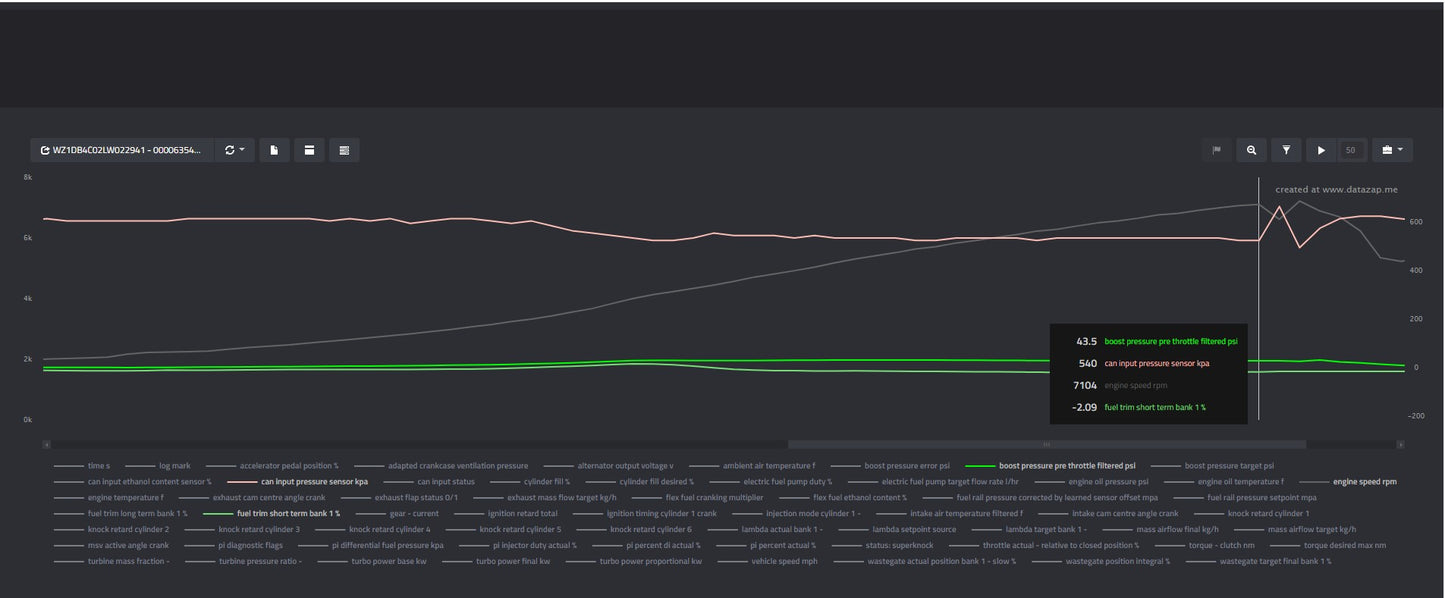Screen dimensions: 1445x598
Task: Click the flag marker icon
Action: 1217,150
